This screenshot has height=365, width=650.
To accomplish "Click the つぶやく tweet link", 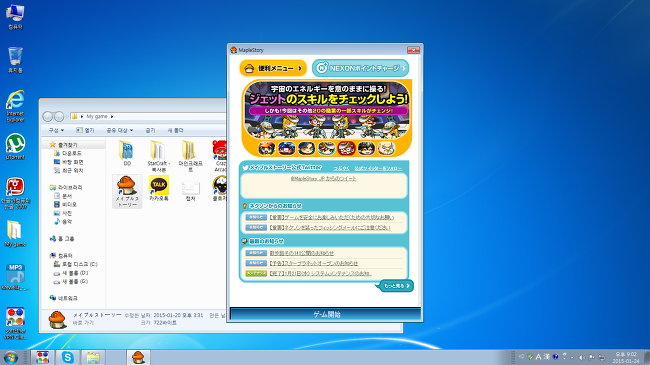I will (342, 168).
